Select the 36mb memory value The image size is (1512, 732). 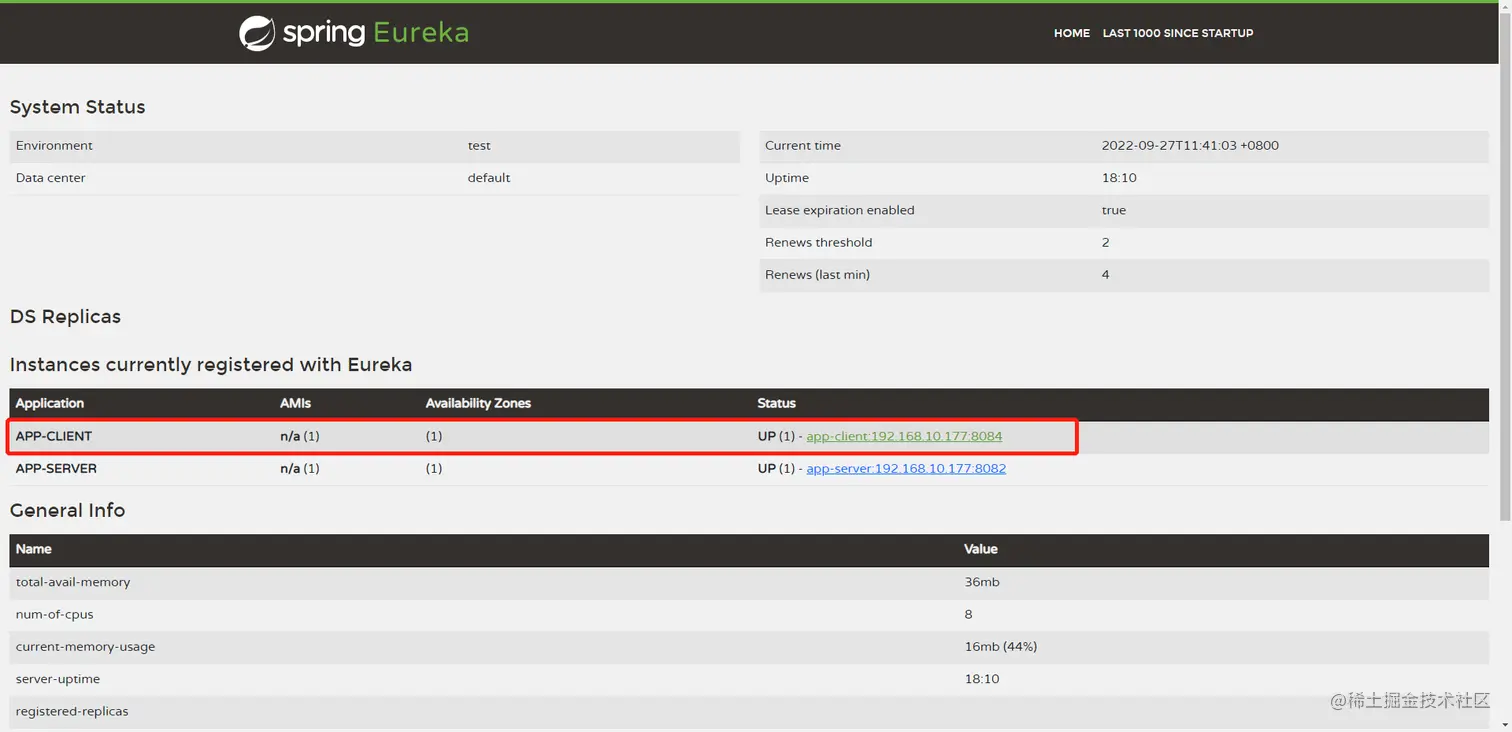pos(982,582)
